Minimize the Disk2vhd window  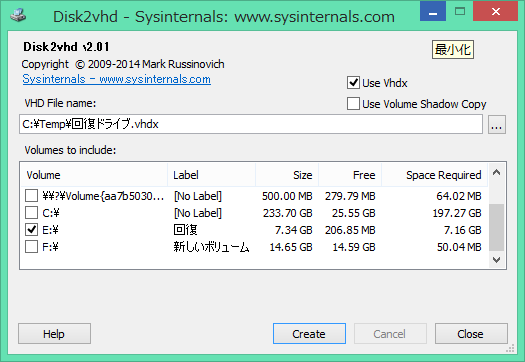433,12
